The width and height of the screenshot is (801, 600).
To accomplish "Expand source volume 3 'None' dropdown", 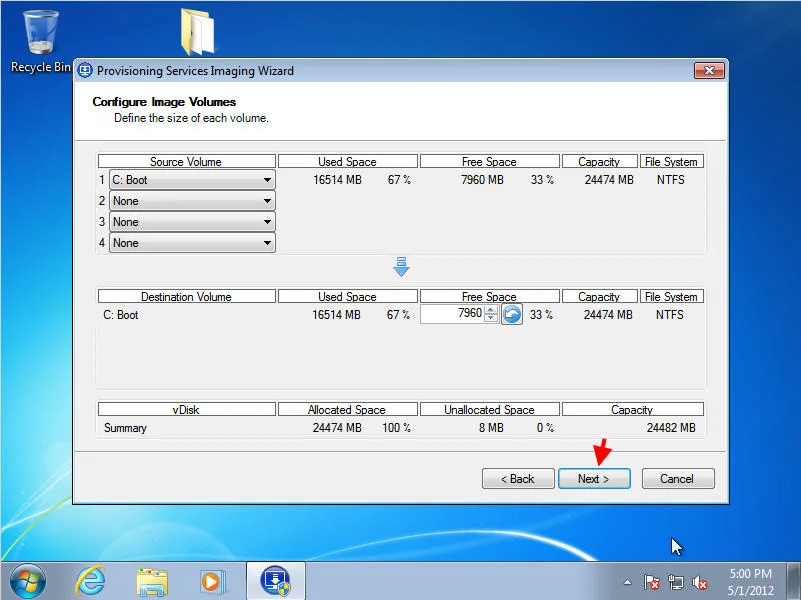I will click(192, 222).
